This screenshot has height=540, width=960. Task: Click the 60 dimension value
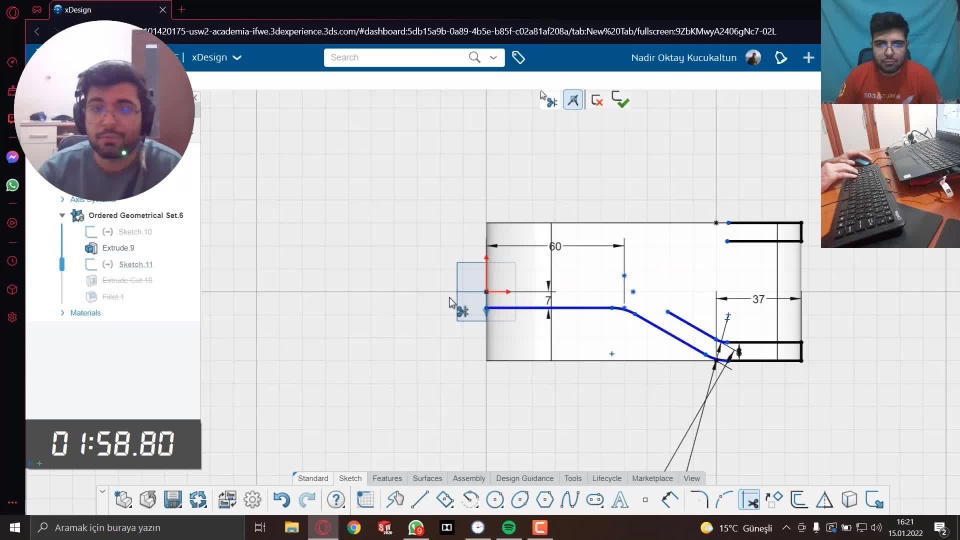pos(555,246)
